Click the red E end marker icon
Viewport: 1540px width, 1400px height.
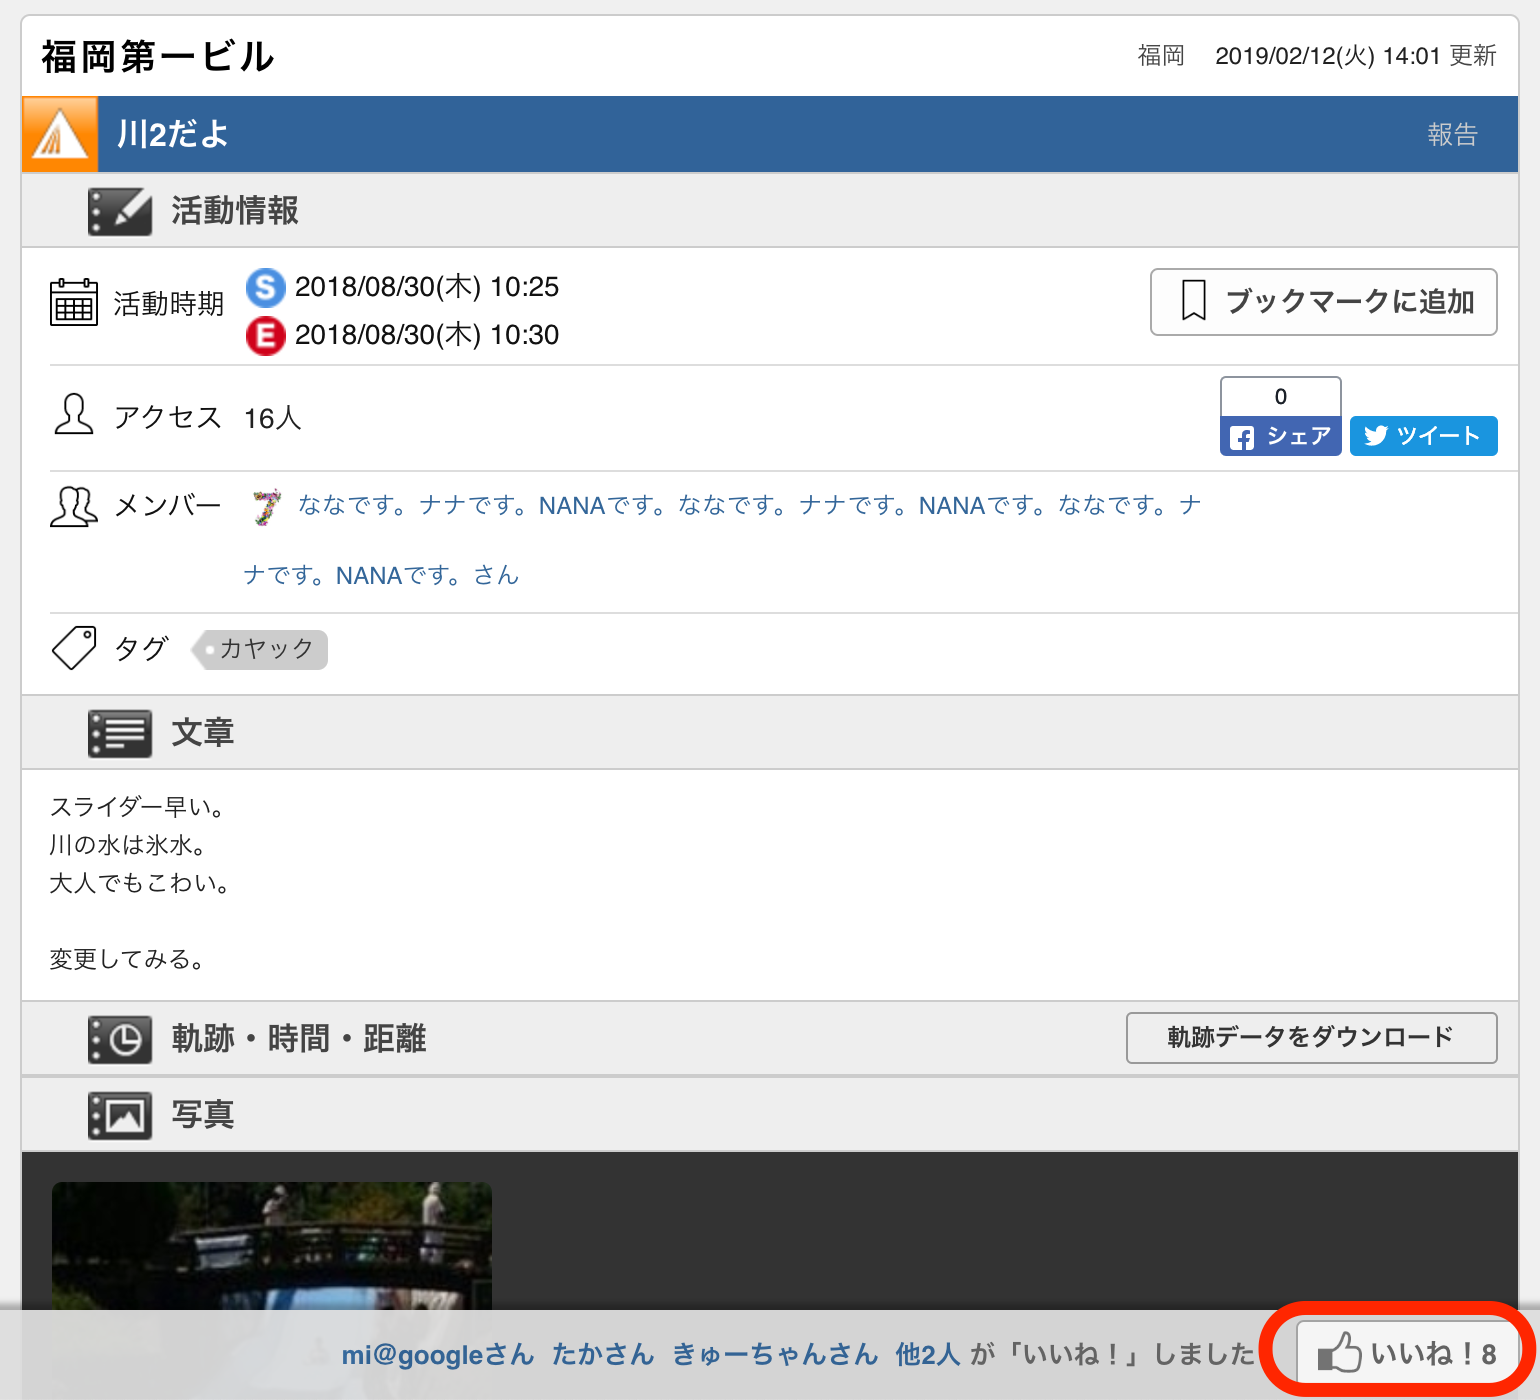click(x=266, y=335)
